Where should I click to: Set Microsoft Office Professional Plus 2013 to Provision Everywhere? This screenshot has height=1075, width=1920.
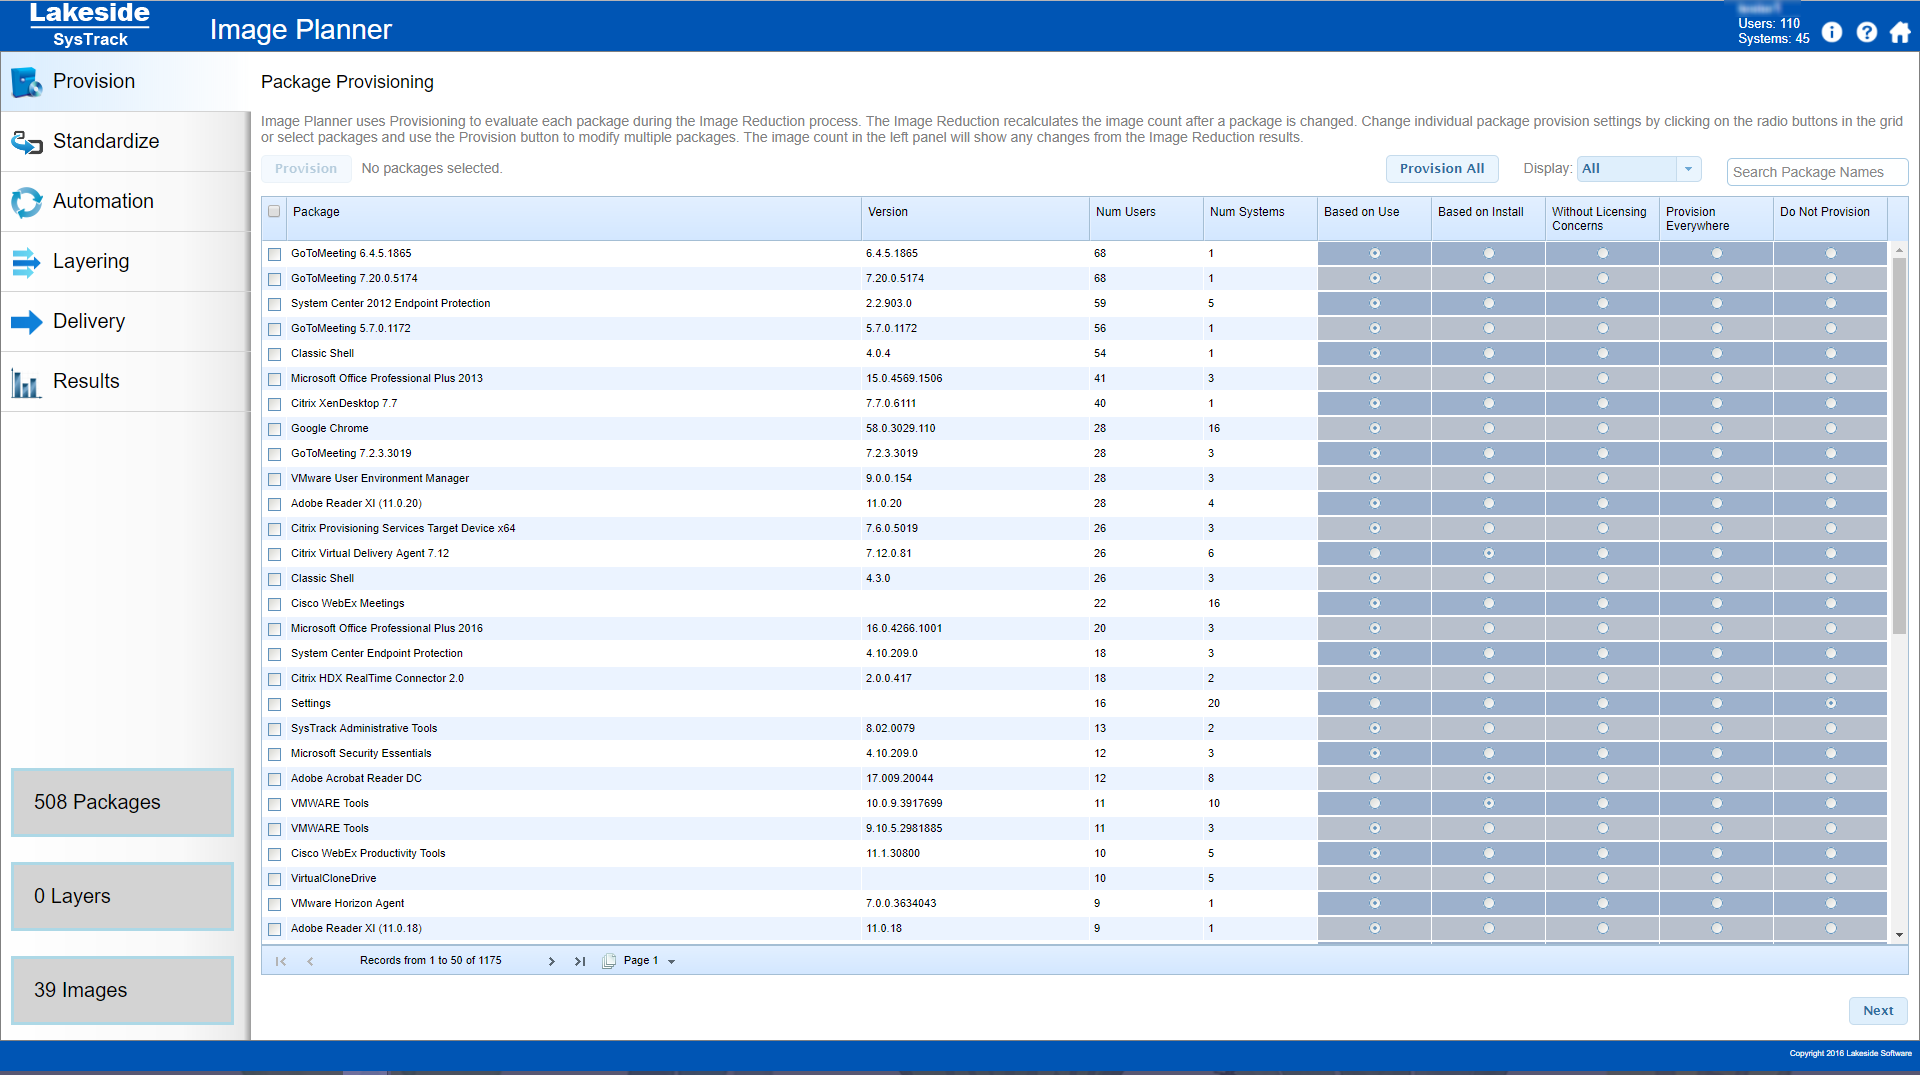[x=1717, y=378]
